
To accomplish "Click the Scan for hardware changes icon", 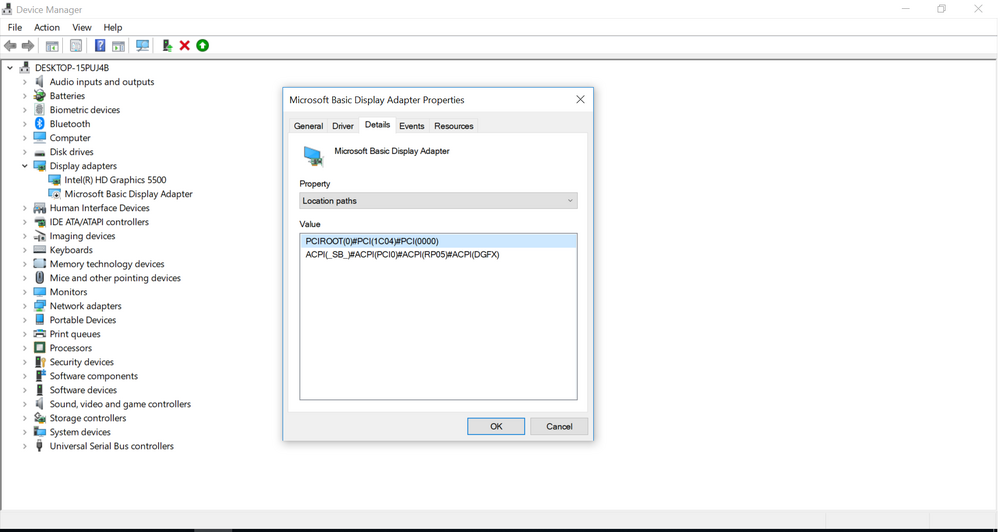I will point(142,46).
